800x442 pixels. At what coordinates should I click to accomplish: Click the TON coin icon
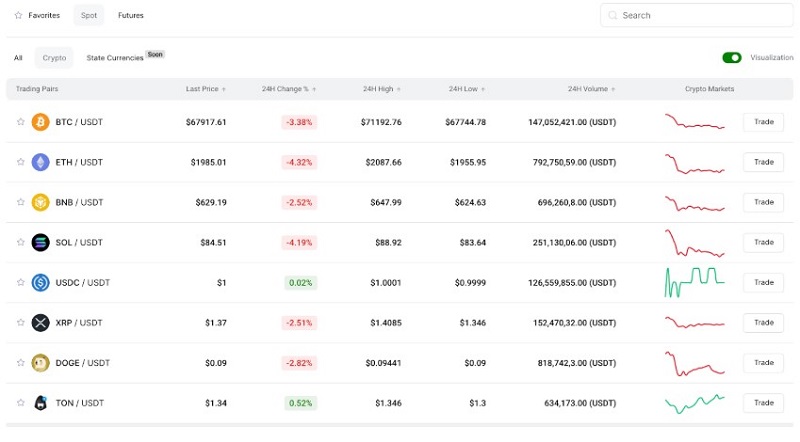click(x=40, y=403)
